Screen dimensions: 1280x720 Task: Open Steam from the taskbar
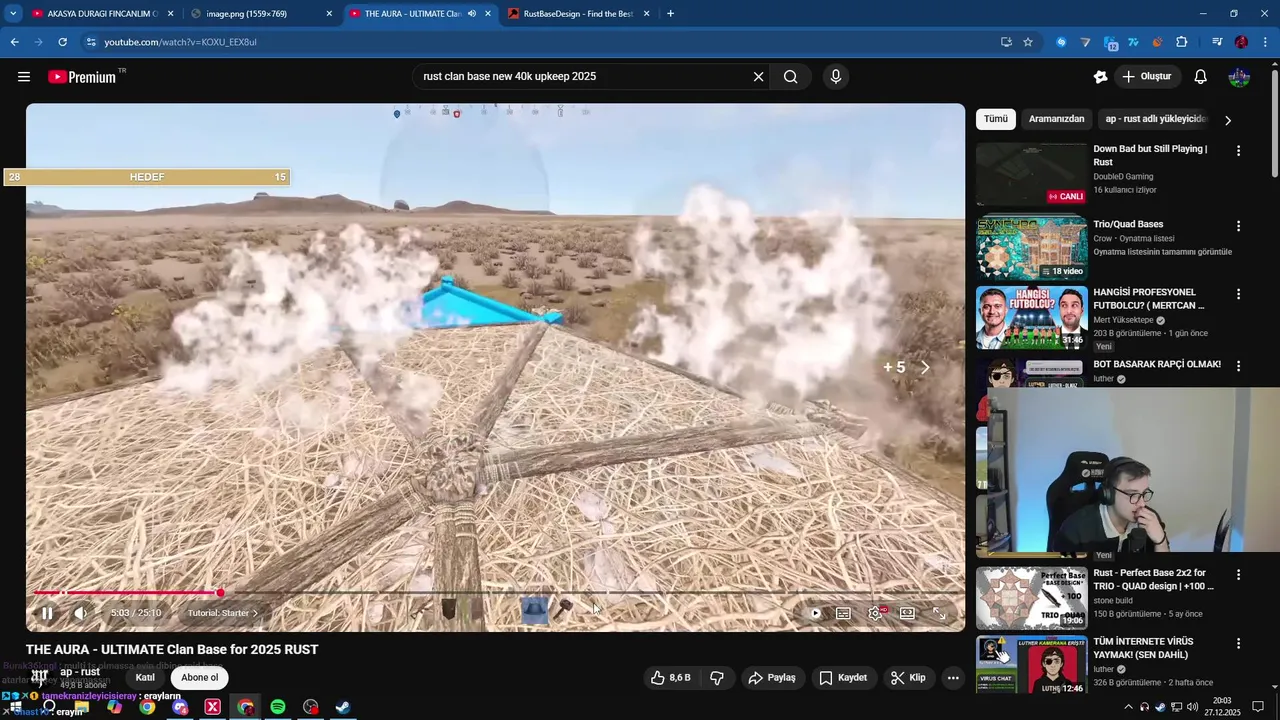[x=342, y=707]
